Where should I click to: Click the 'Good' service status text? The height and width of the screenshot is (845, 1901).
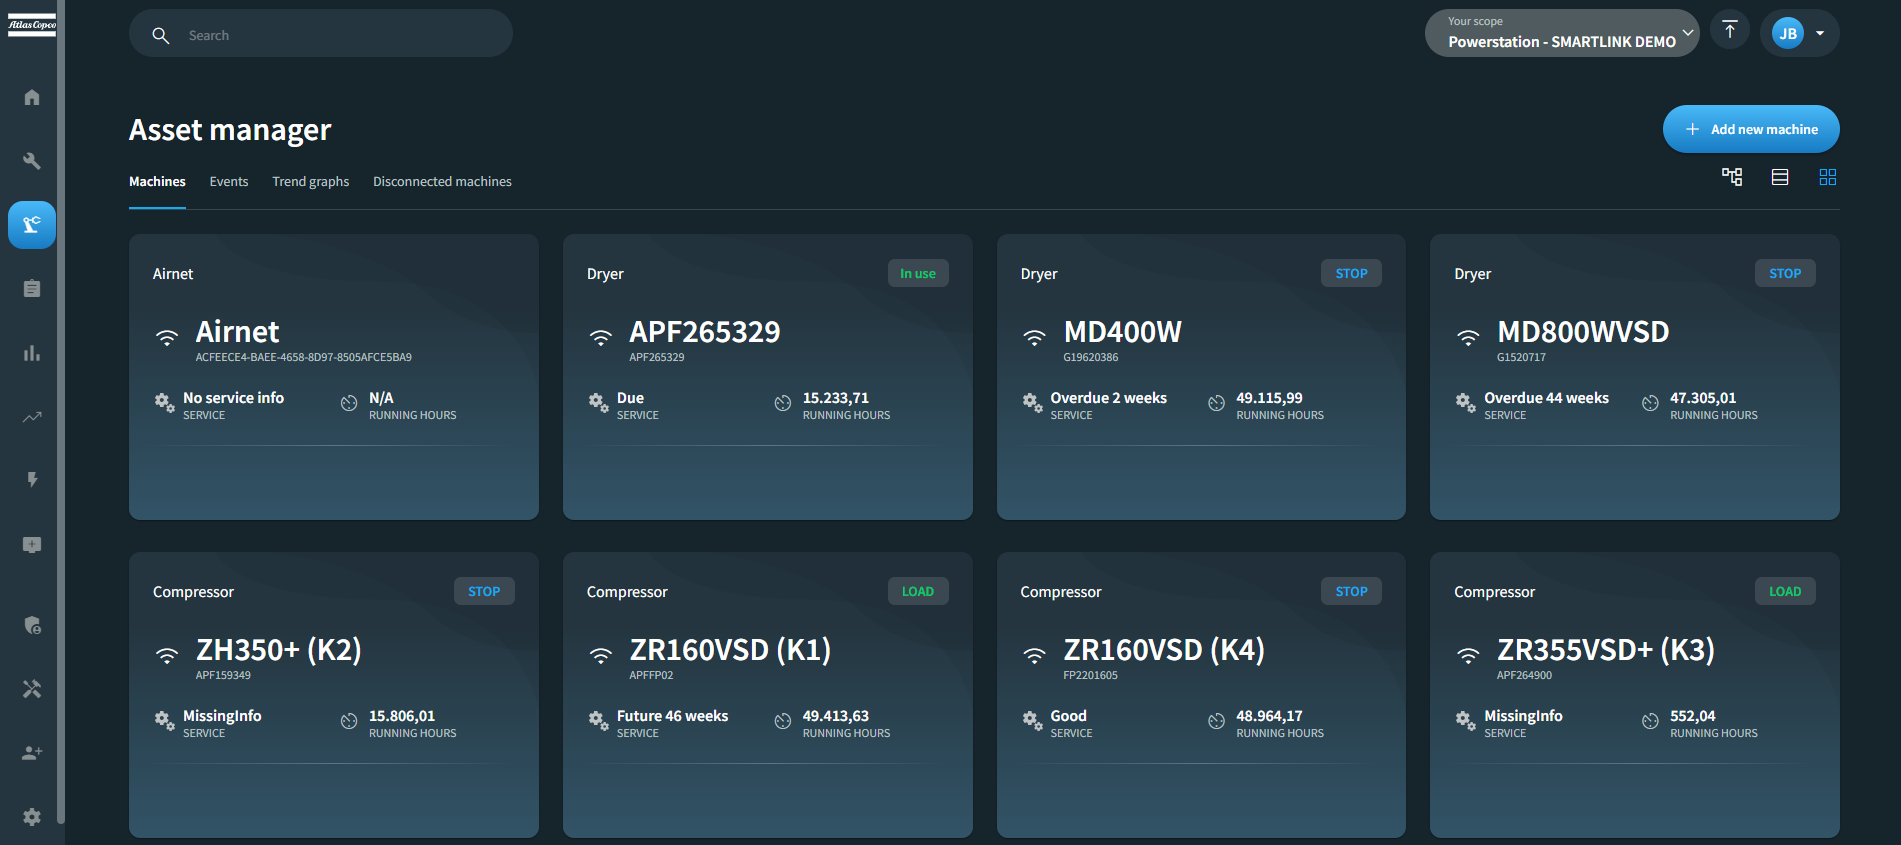1068,716
